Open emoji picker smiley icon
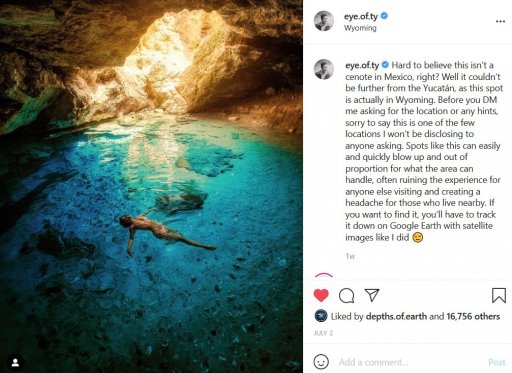The height and width of the screenshot is (373, 512). pos(321,362)
